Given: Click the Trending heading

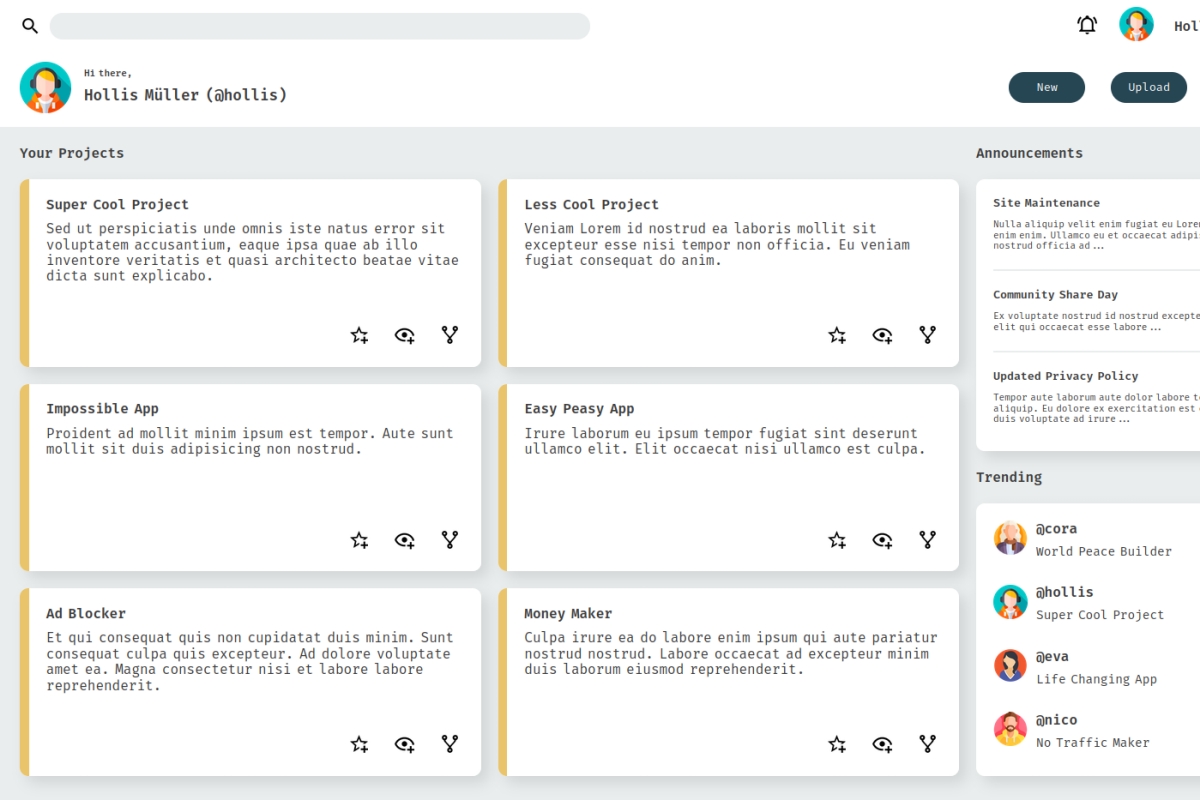Looking at the screenshot, I should 1009,477.
